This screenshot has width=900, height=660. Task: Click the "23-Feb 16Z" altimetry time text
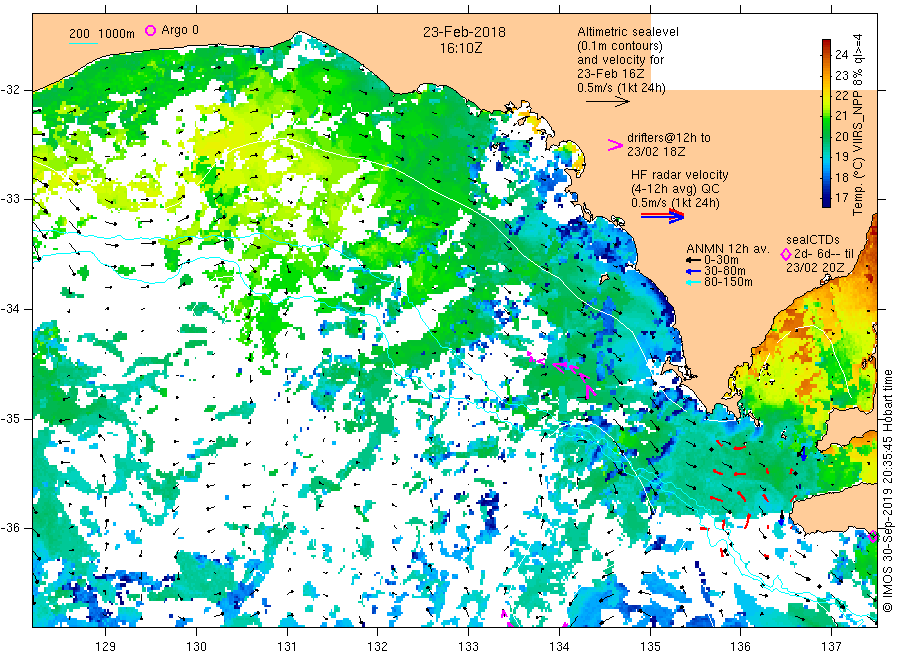click(611, 74)
